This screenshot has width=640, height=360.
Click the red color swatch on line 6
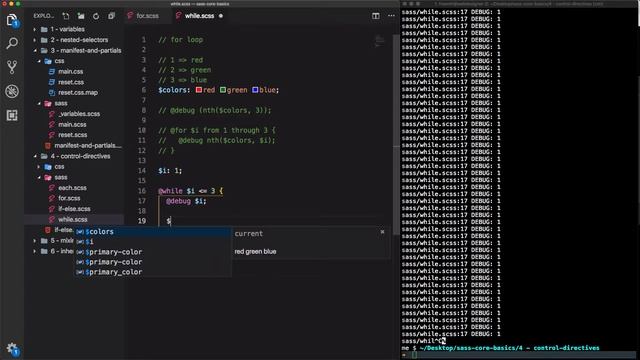(x=199, y=90)
